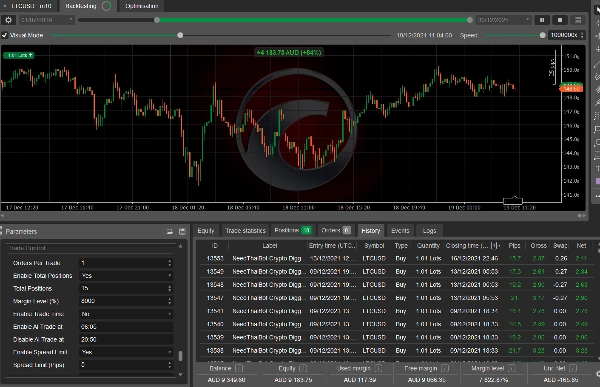The width and height of the screenshot is (600, 387).
Task: Click the info icon next to Unr. Net
Action: tap(573, 368)
